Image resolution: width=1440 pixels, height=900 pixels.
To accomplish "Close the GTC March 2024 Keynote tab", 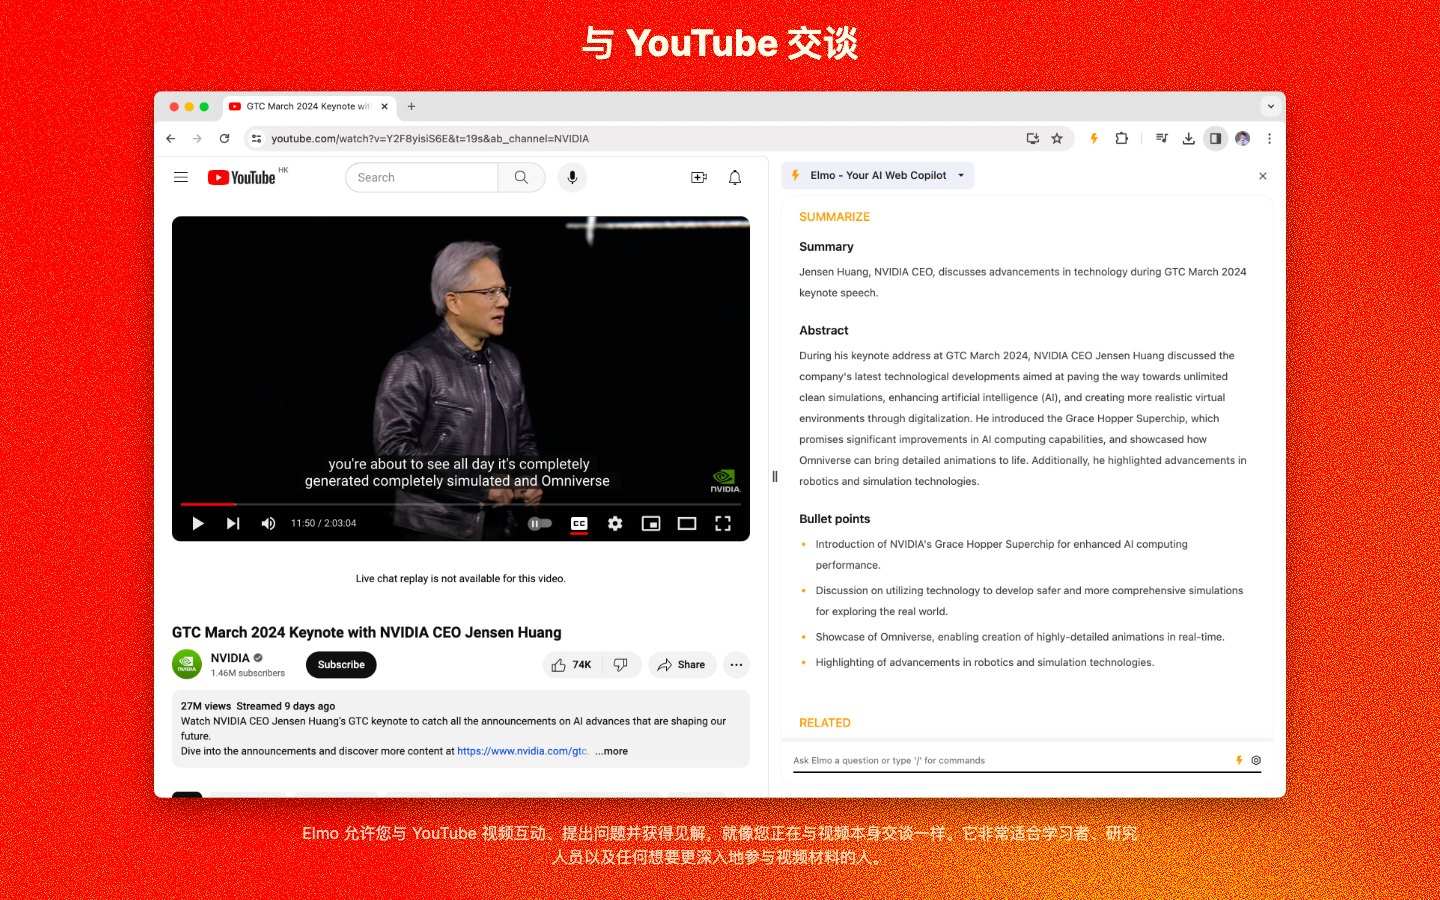I will (384, 106).
